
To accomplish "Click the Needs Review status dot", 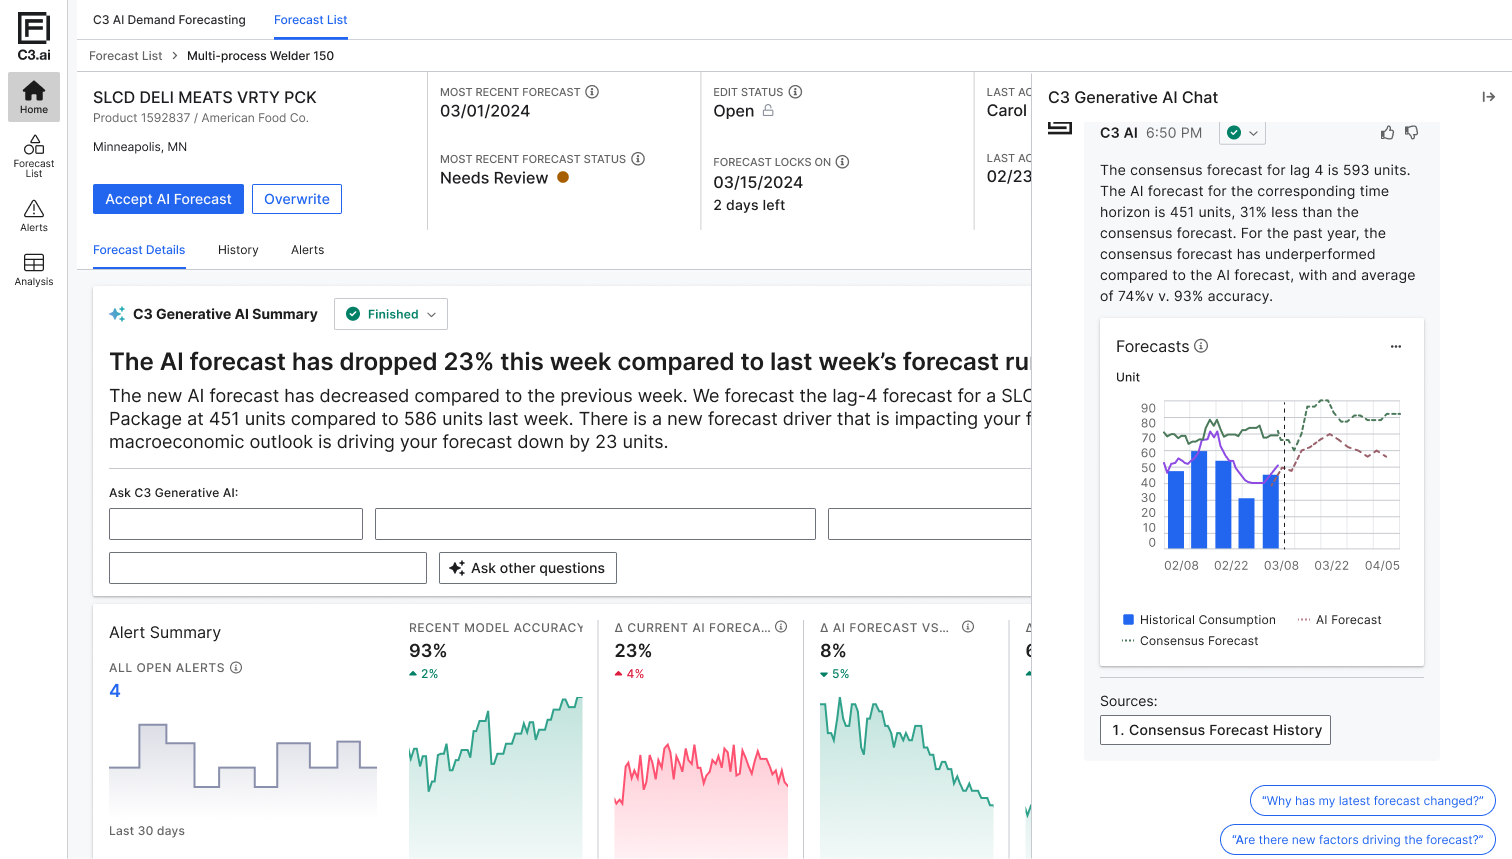I will coord(563,177).
